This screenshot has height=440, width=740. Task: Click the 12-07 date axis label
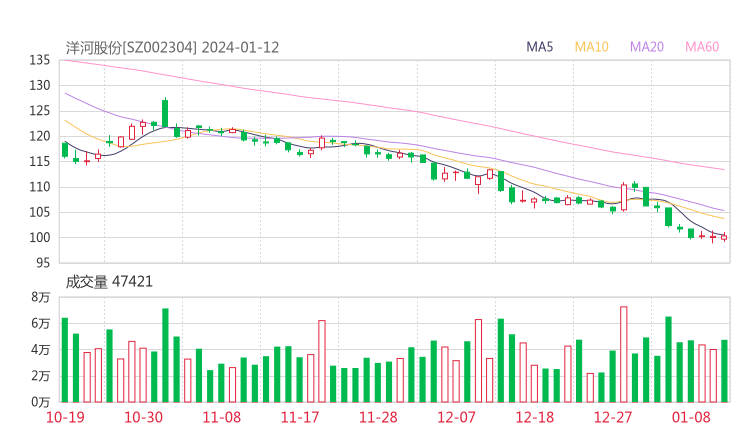(456, 417)
